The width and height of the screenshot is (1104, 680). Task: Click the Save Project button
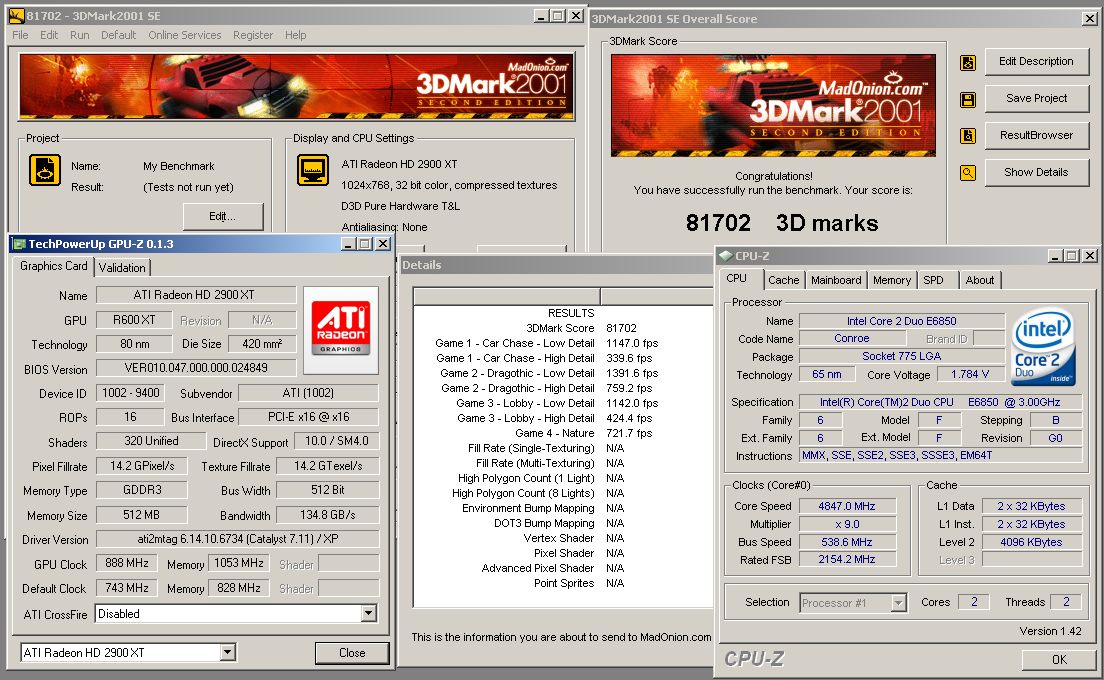tap(1036, 99)
